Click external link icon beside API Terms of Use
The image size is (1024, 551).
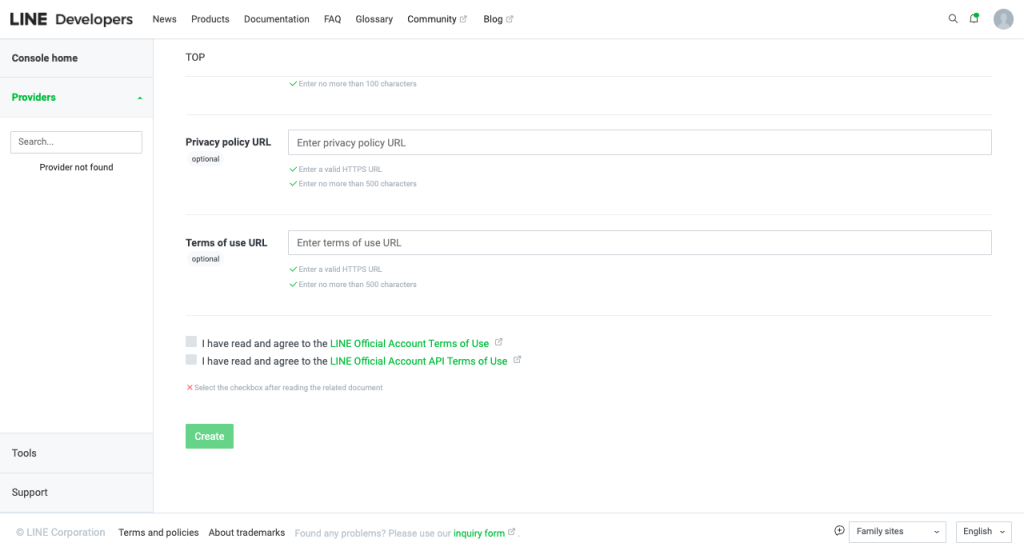coord(517,360)
